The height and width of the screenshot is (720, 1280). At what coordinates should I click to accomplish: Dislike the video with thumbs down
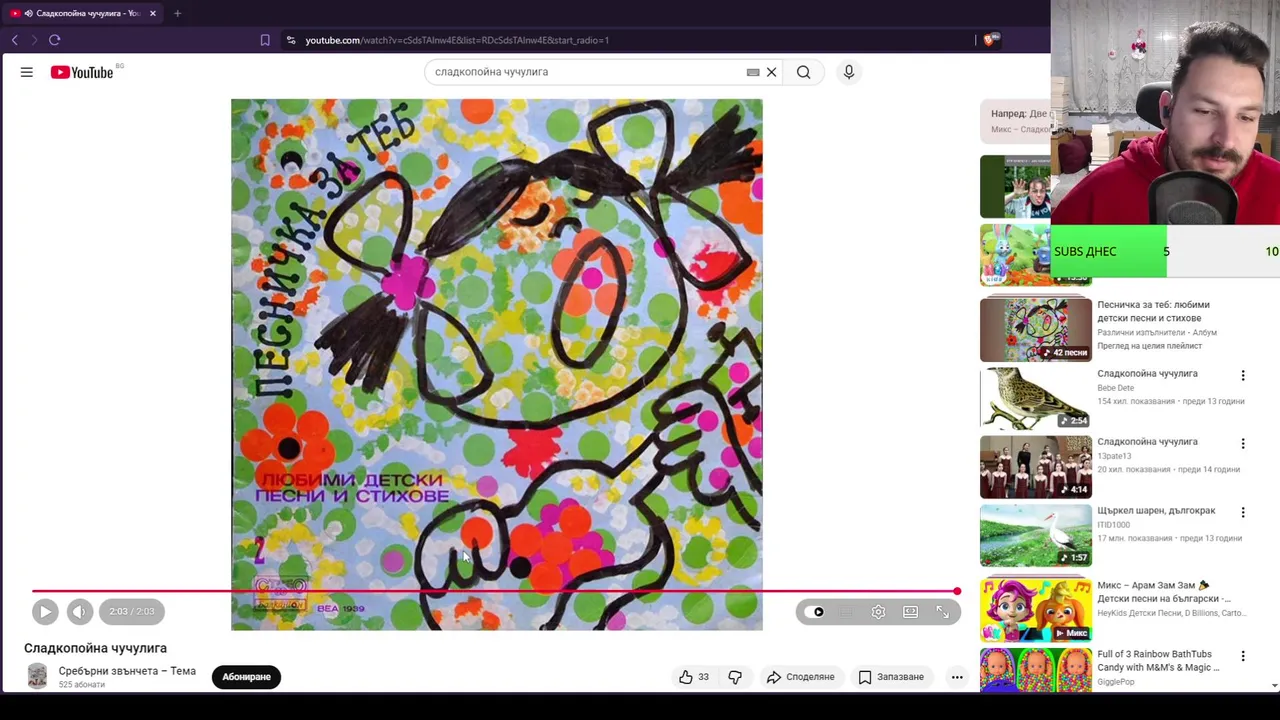[x=735, y=677]
